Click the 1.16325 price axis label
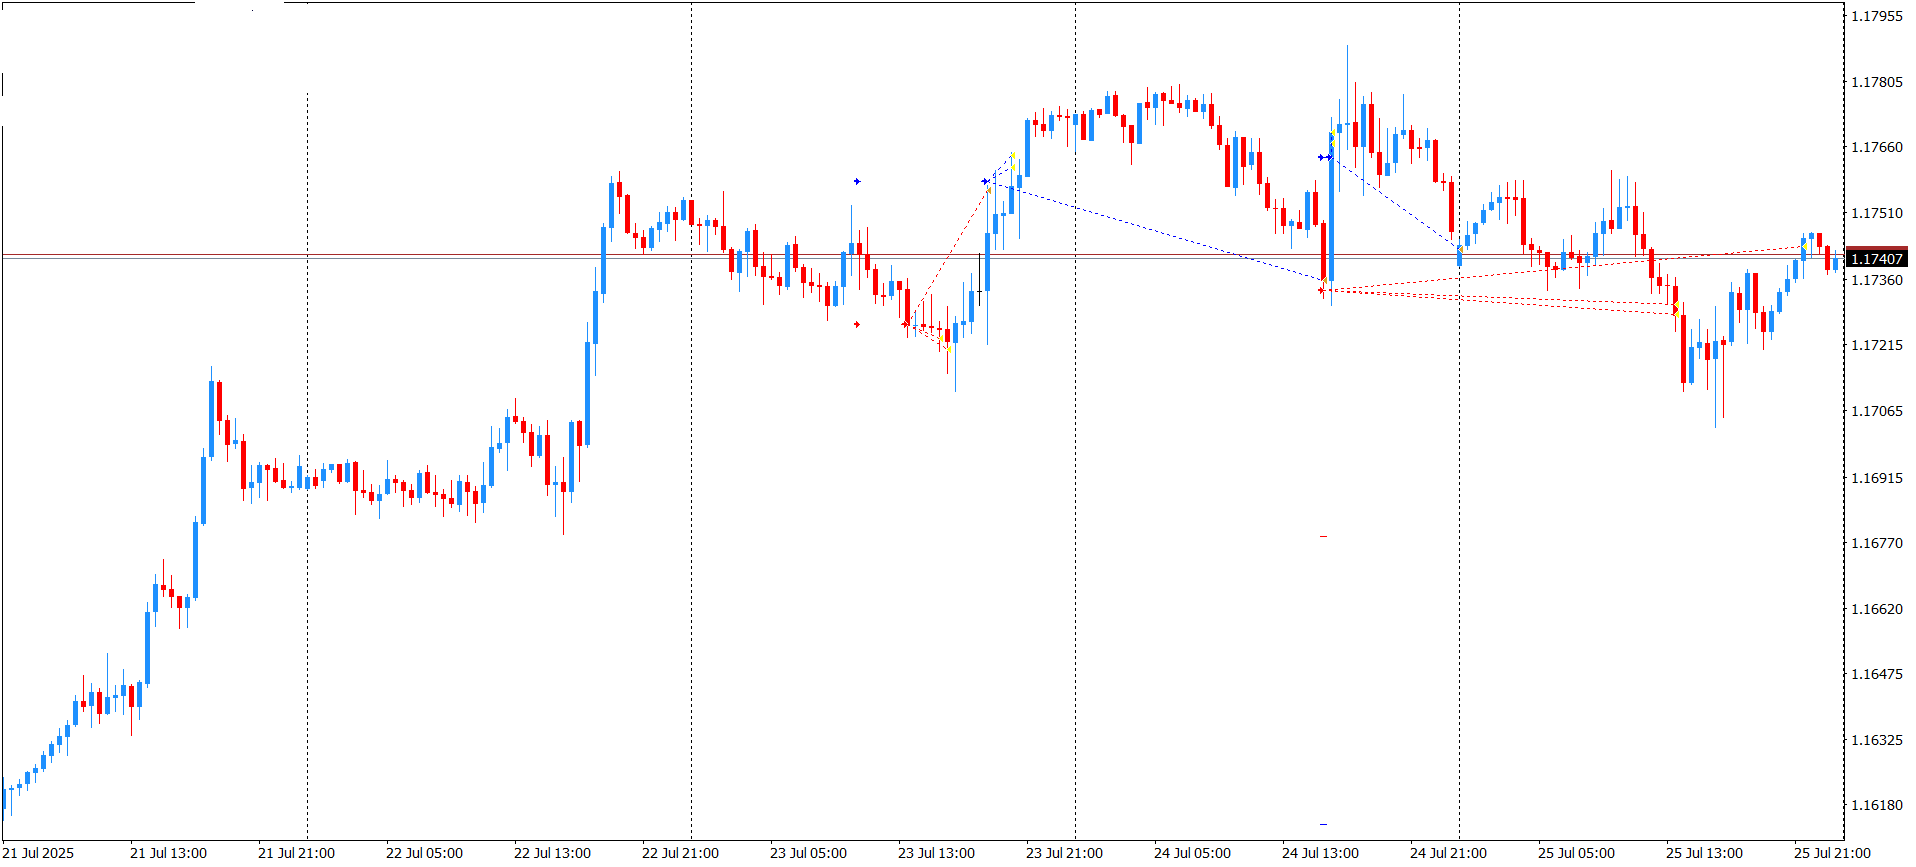This screenshot has height=867, width=1916. [x=1877, y=740]
